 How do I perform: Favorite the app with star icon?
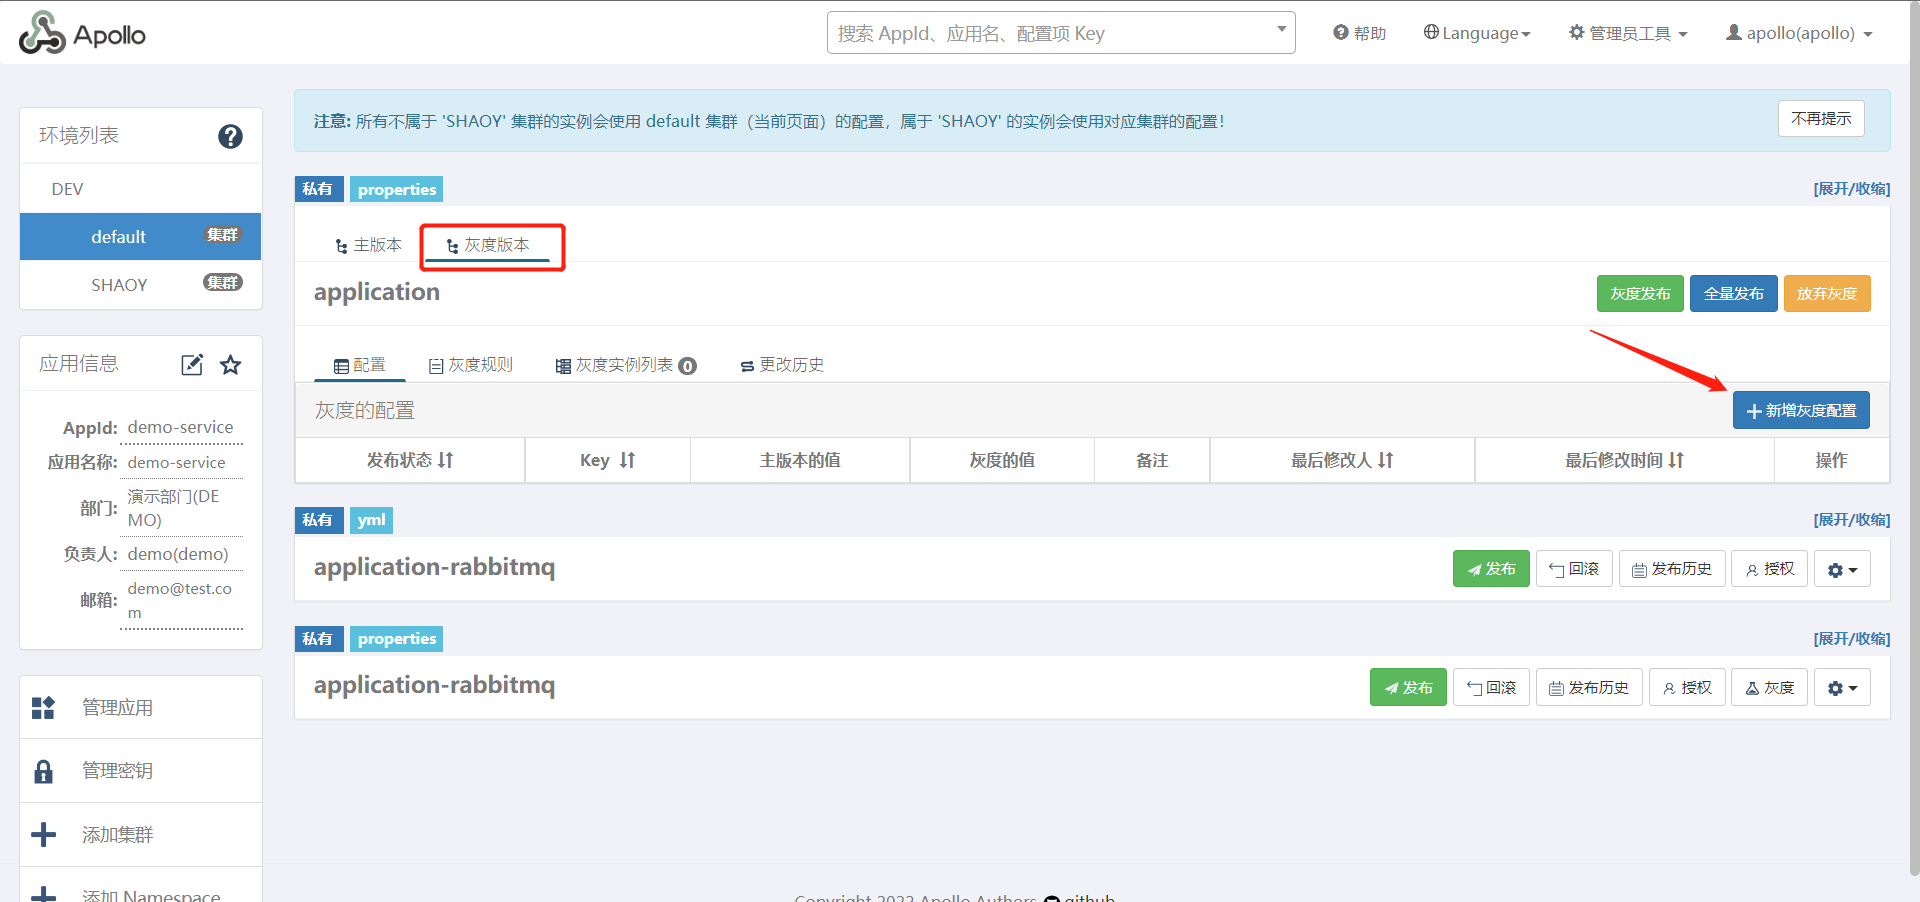[x=231, y=365]
